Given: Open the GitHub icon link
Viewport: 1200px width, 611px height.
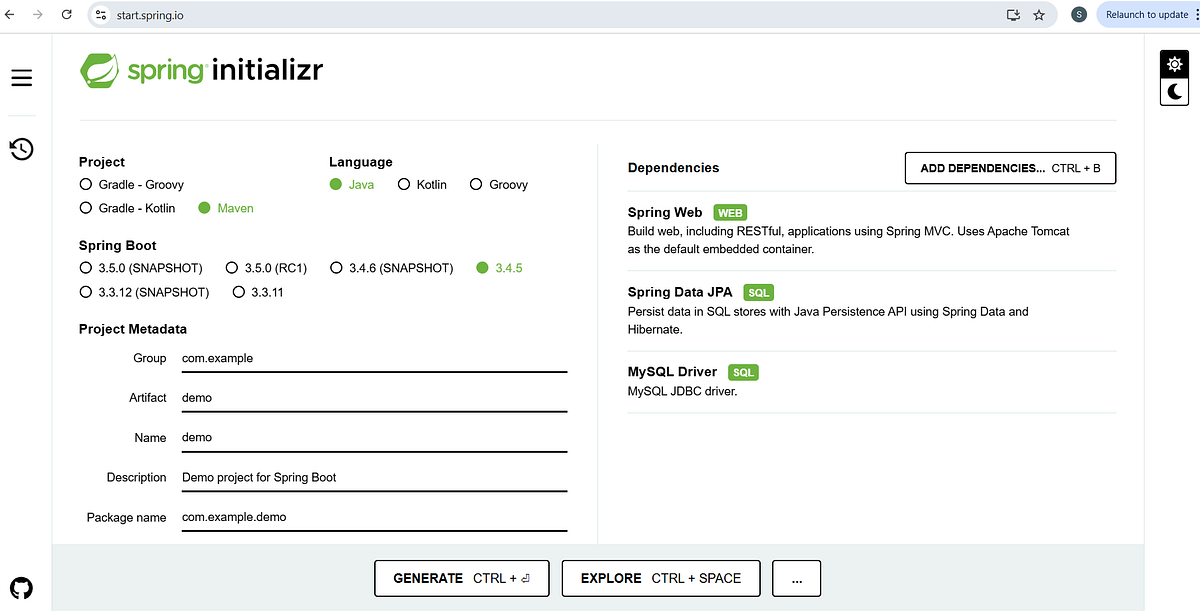Looking at the screenshot, I should coord(21,588).
